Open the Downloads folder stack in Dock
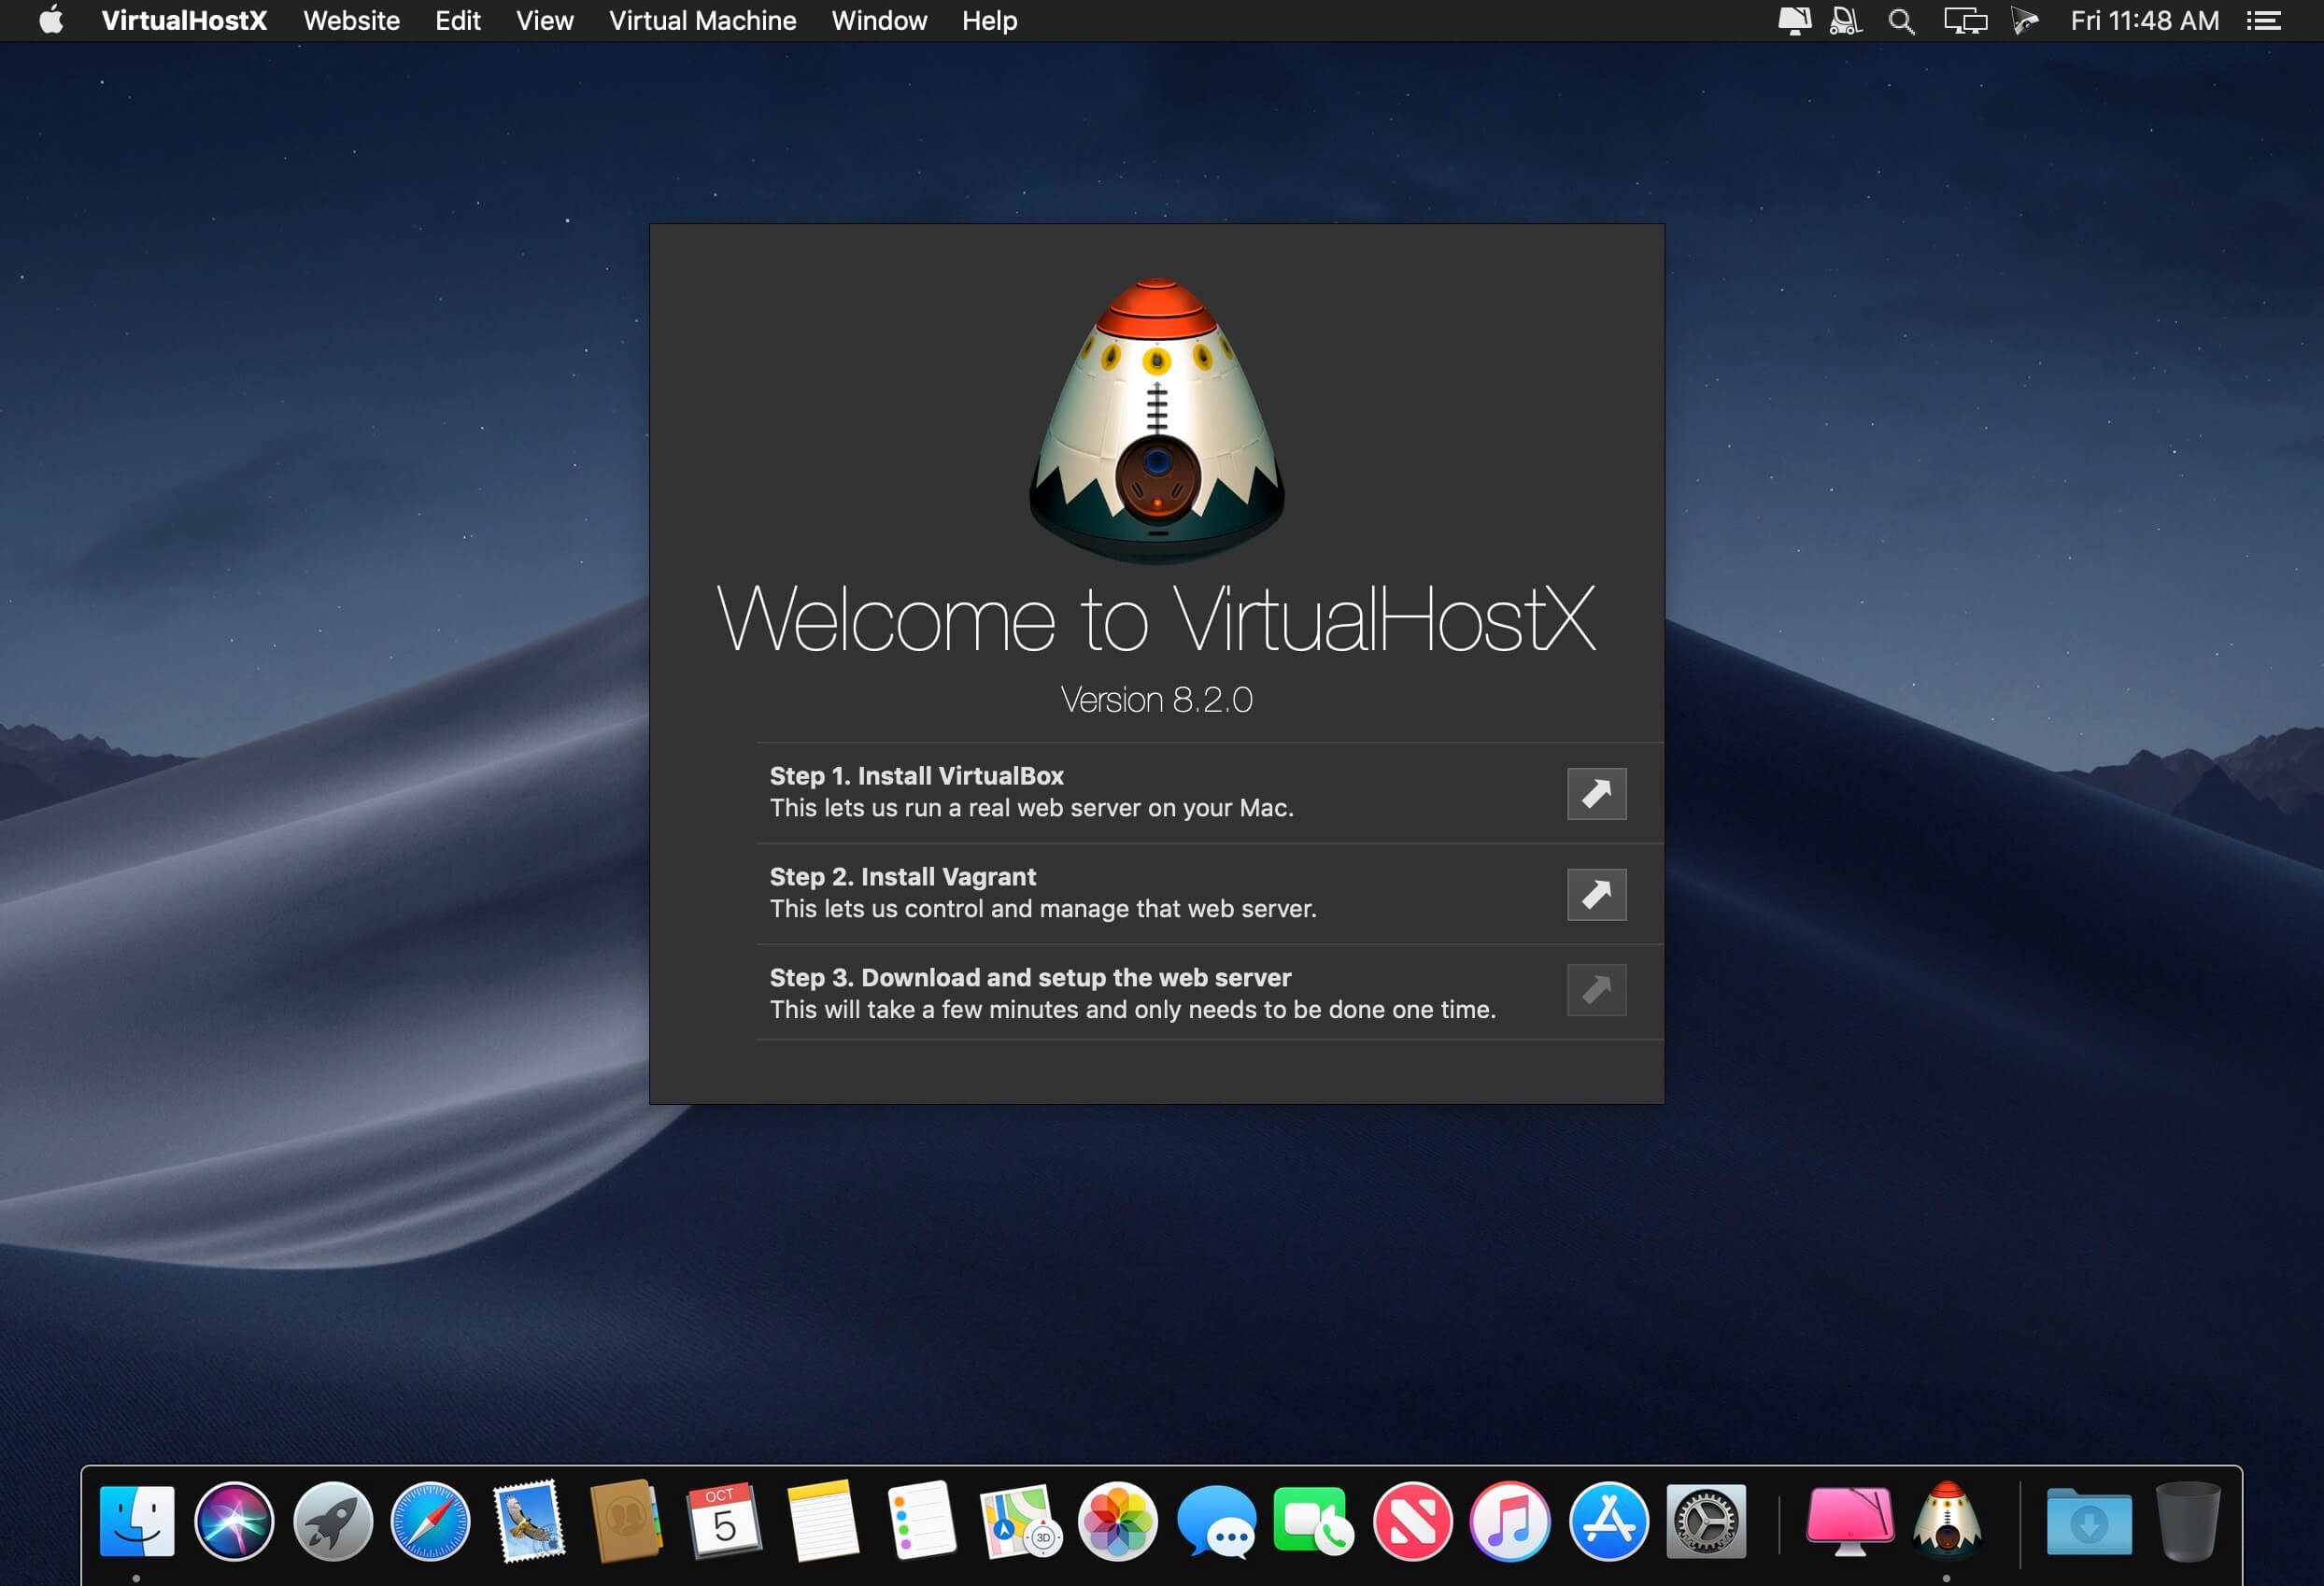This screenshot has height=1586, width=2324. click(2088, 1522)
